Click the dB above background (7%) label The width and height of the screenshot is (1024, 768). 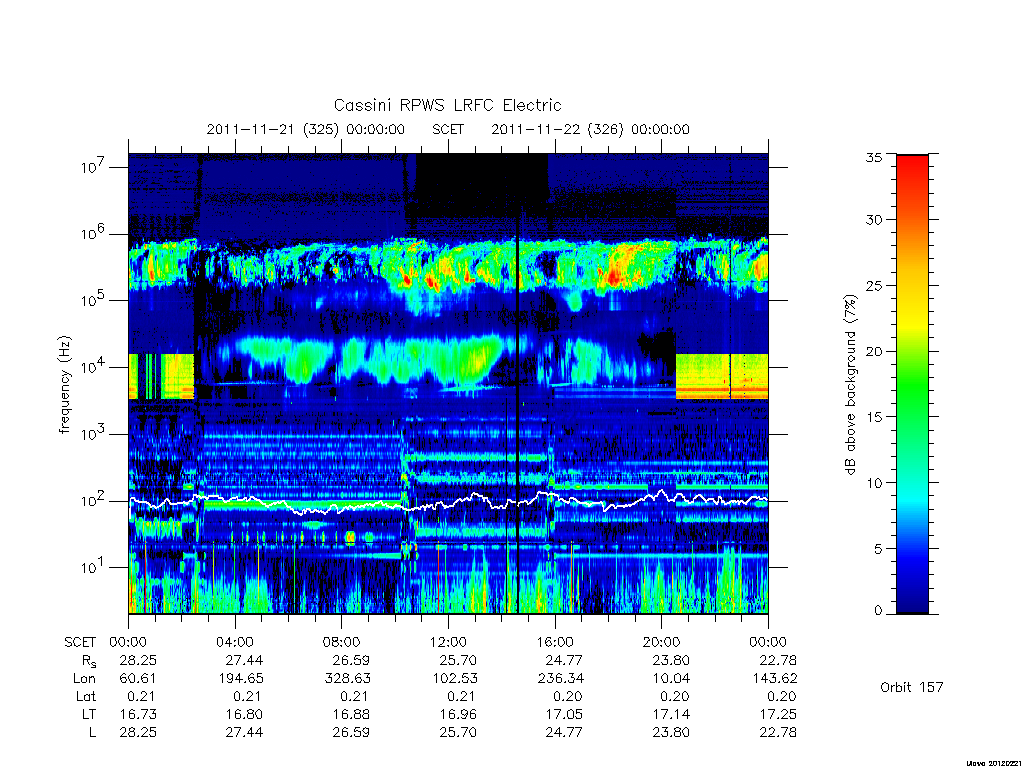point(850,385)
